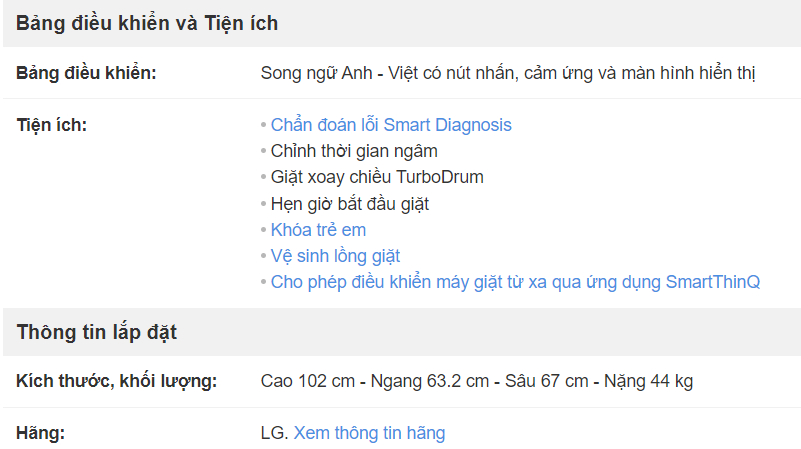Viewport: 801px width, 449px height.
Task: Click the LG brand name text
Action: pyautogui.click(x=275, y=433)
